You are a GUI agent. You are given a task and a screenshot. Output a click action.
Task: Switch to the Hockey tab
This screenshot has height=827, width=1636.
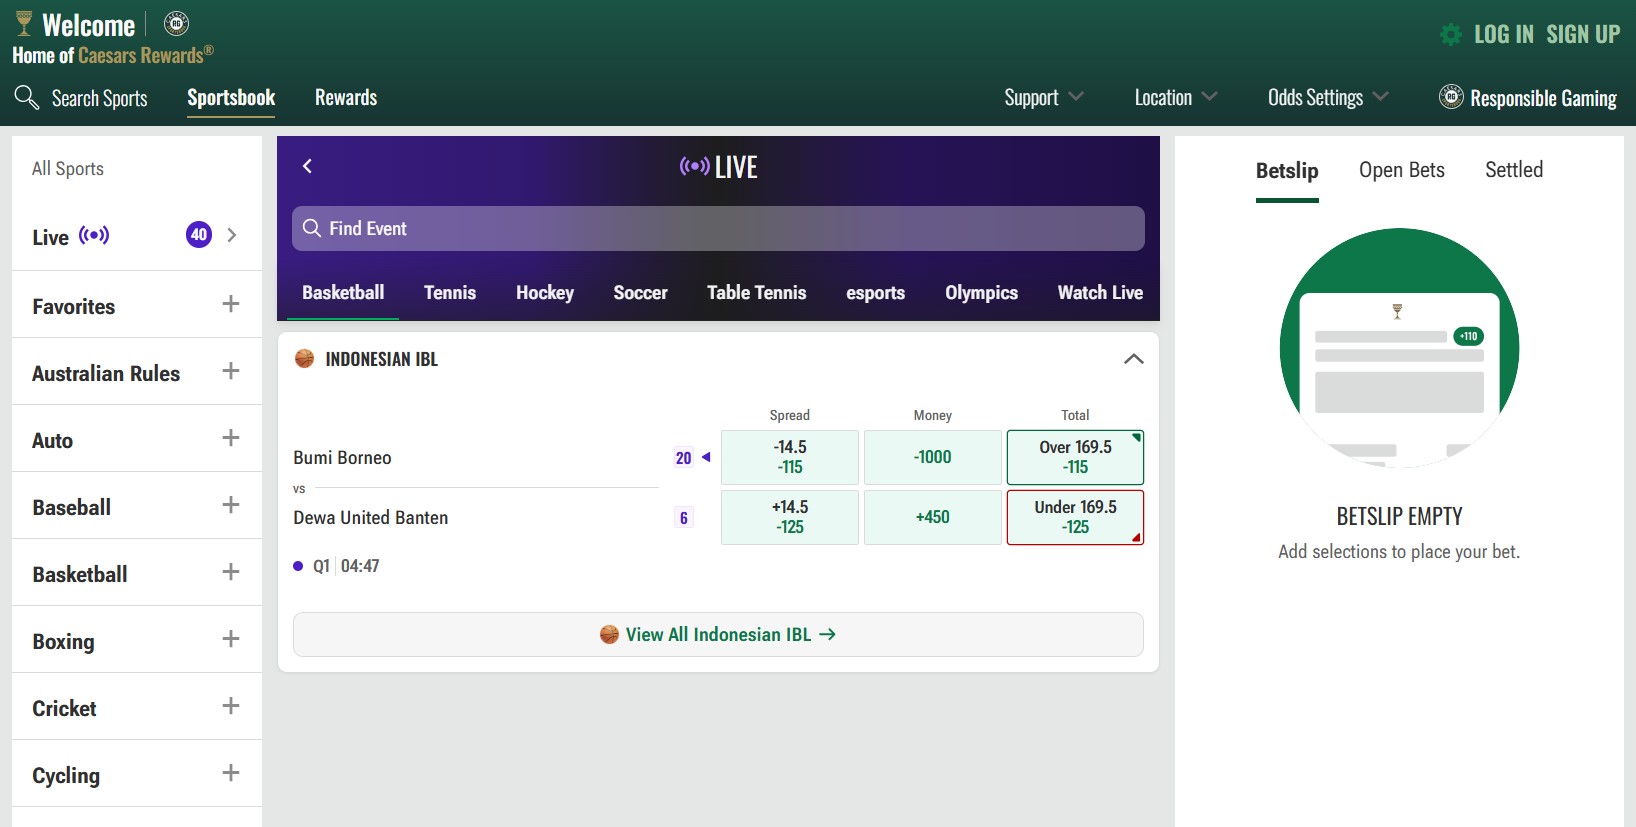point(545,293)
